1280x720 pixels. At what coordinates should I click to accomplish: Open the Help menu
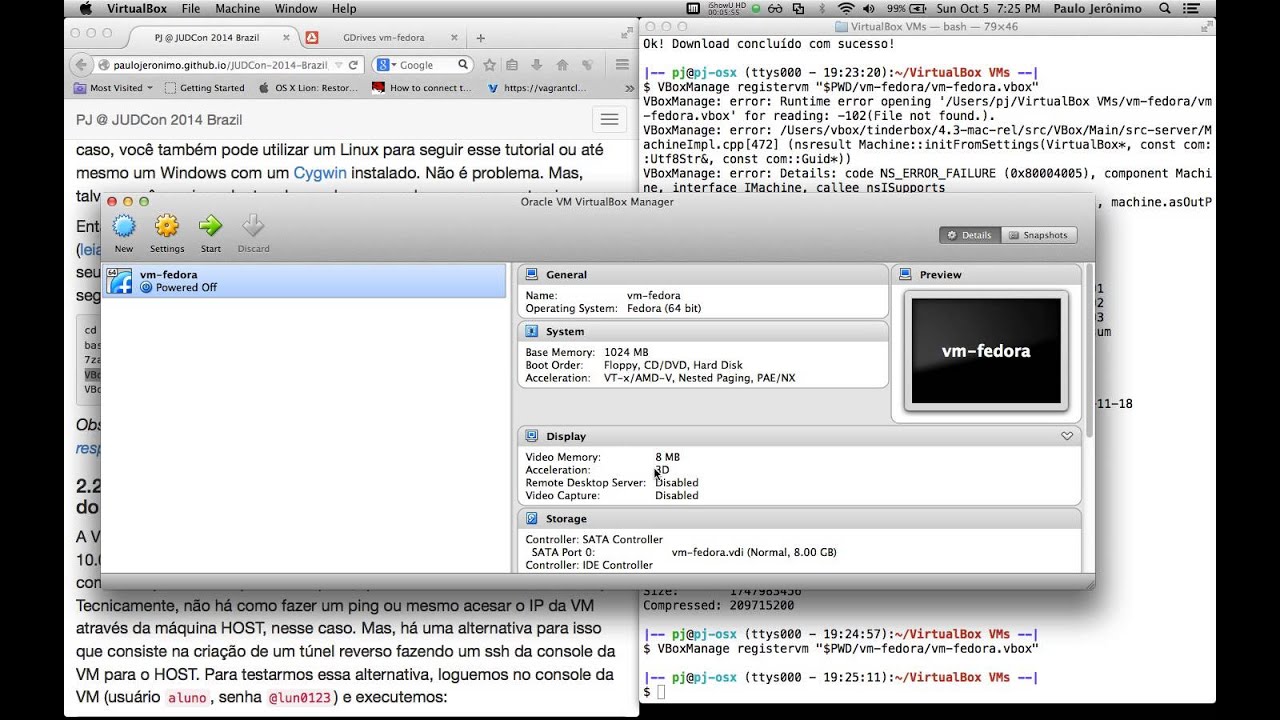click(x=344, y=9)
